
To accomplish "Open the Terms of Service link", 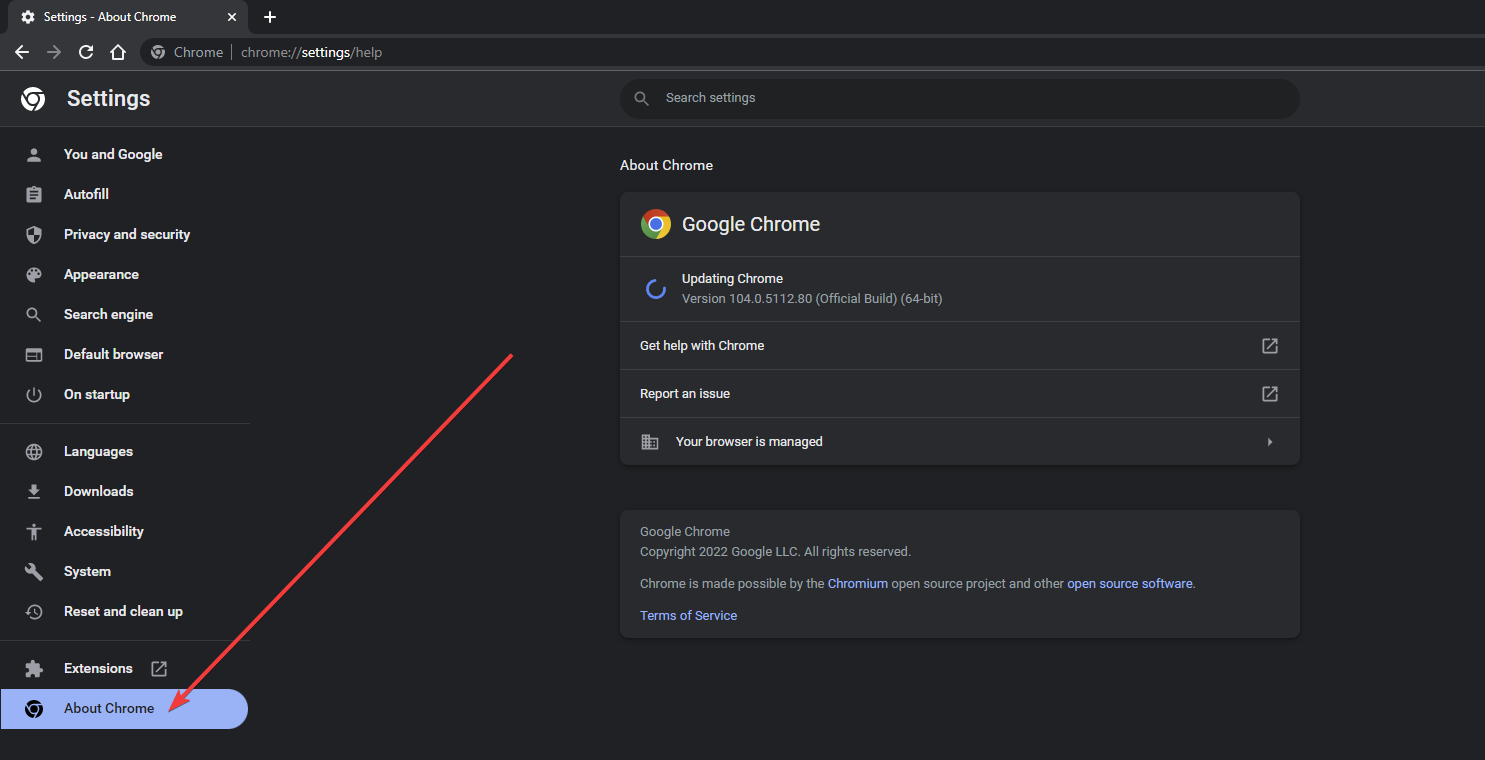I will [x=688, y=615].
